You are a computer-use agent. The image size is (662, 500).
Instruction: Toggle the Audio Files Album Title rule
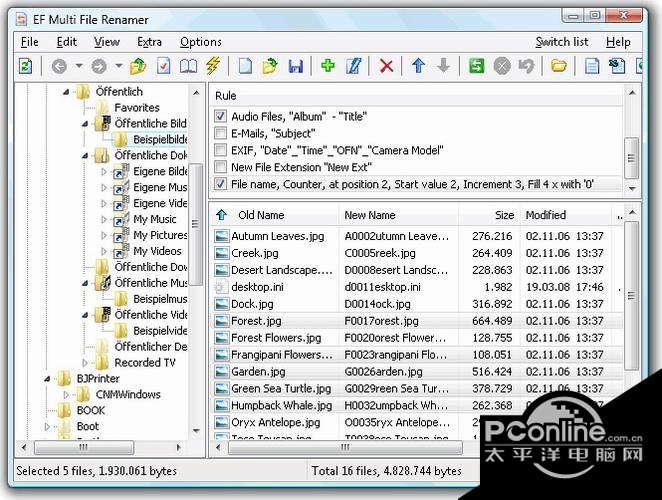[x=220, y=116]
